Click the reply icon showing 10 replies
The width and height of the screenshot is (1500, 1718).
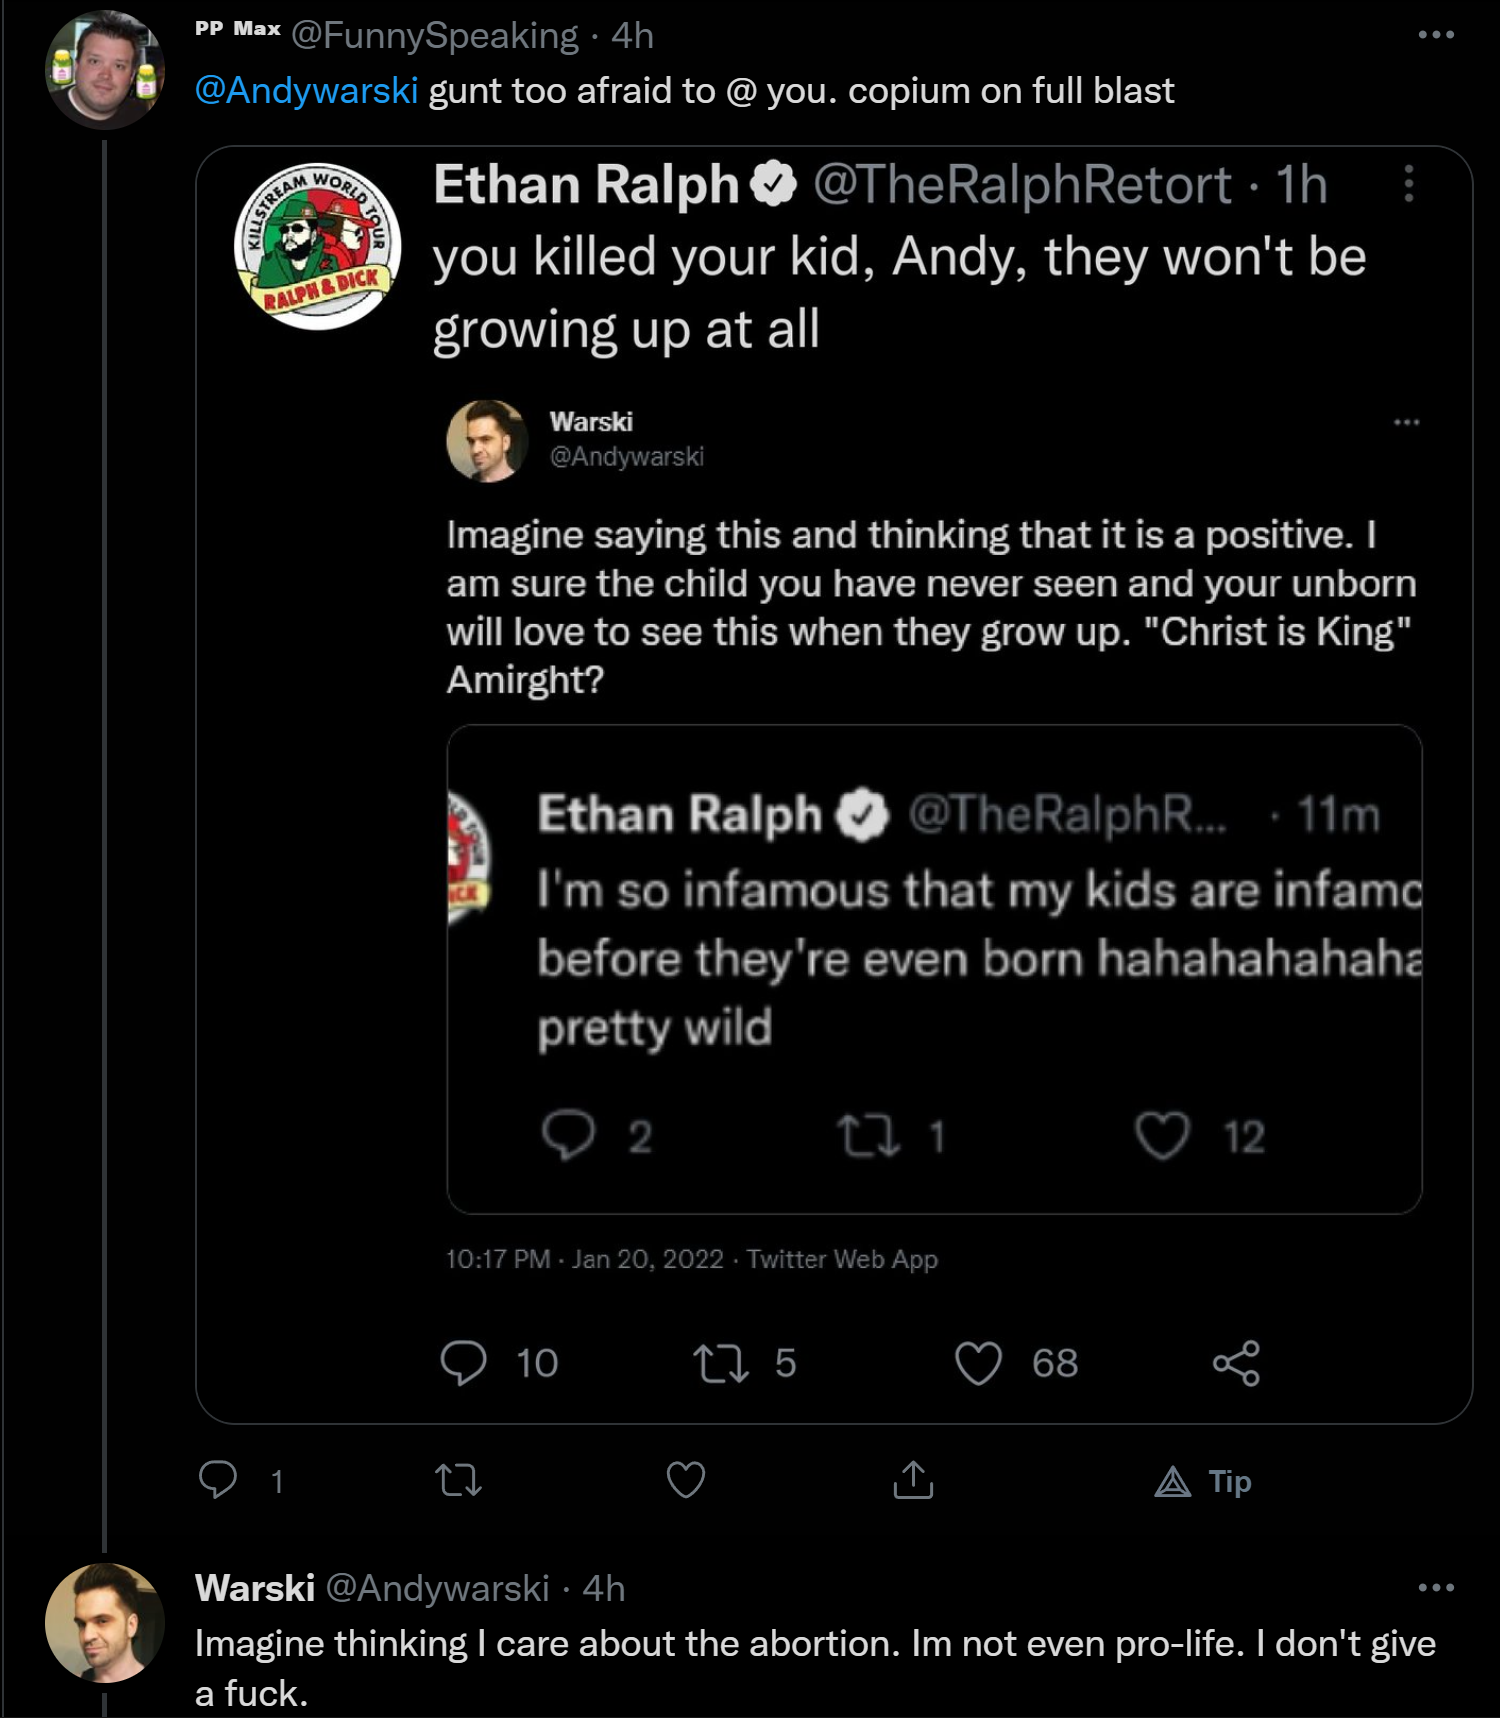tap(463, 1363)
